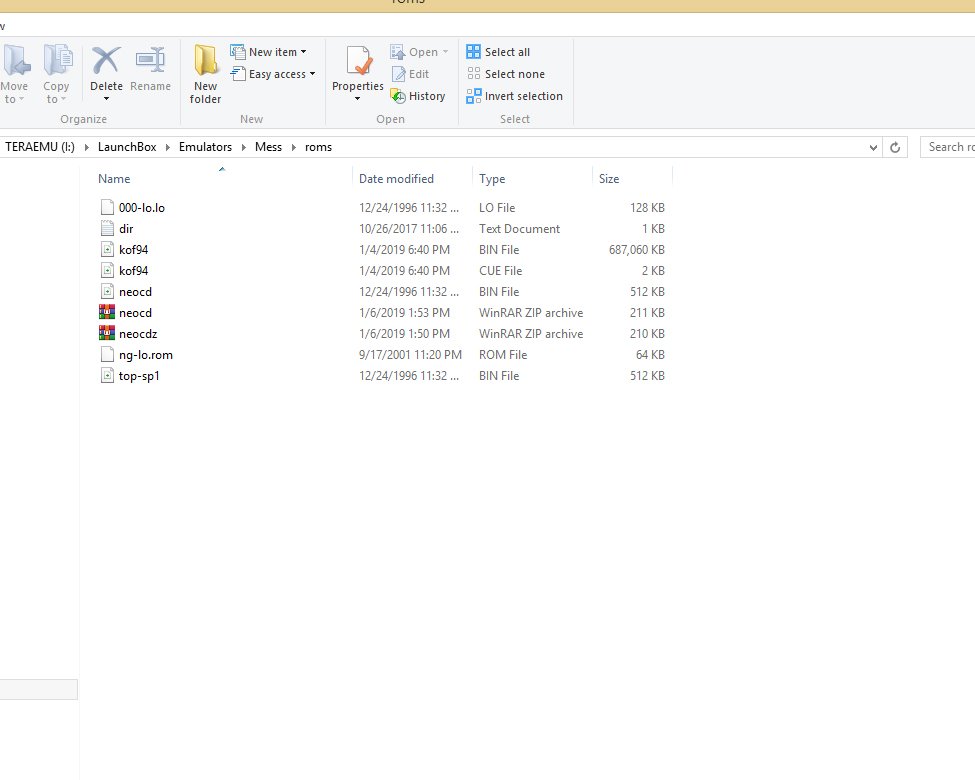This screenshot has height=780, width=975.
Task: Click the Rename icon in ribbon
Action: pos(150,62)
